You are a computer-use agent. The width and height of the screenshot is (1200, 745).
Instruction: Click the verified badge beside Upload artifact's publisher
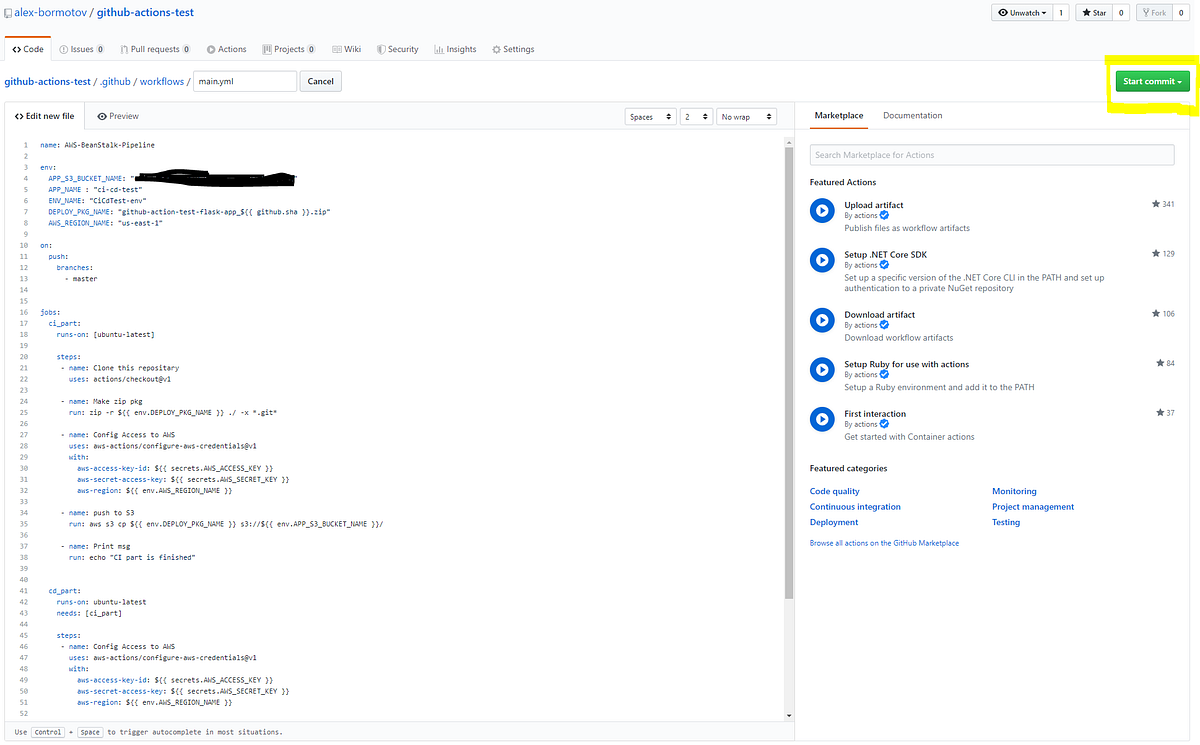coord(882,215)
